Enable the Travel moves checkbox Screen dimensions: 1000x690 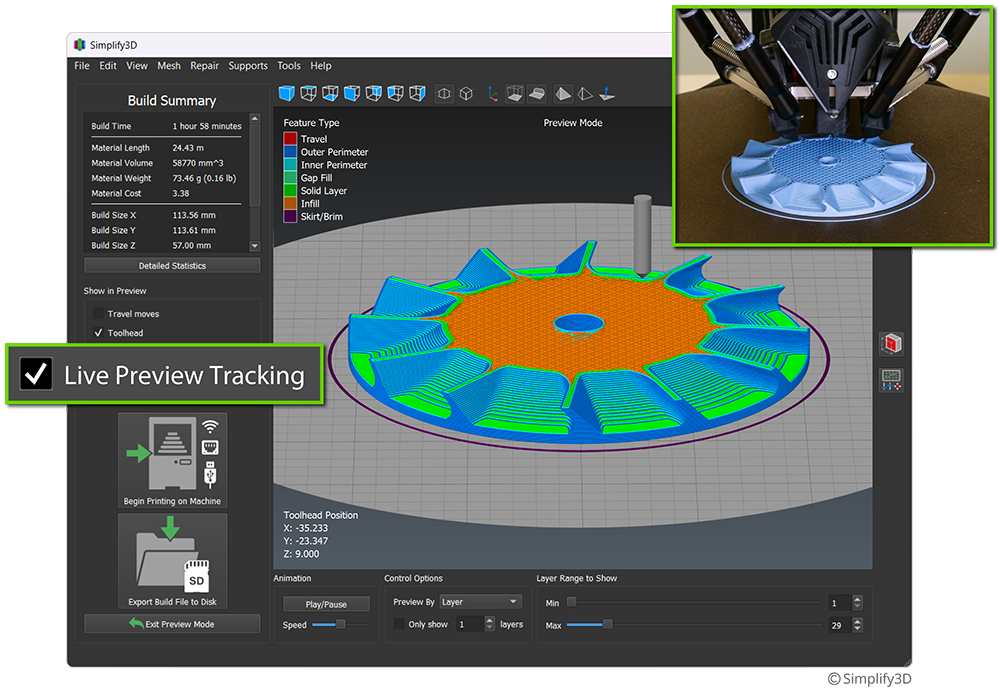[x=98, y=314]
